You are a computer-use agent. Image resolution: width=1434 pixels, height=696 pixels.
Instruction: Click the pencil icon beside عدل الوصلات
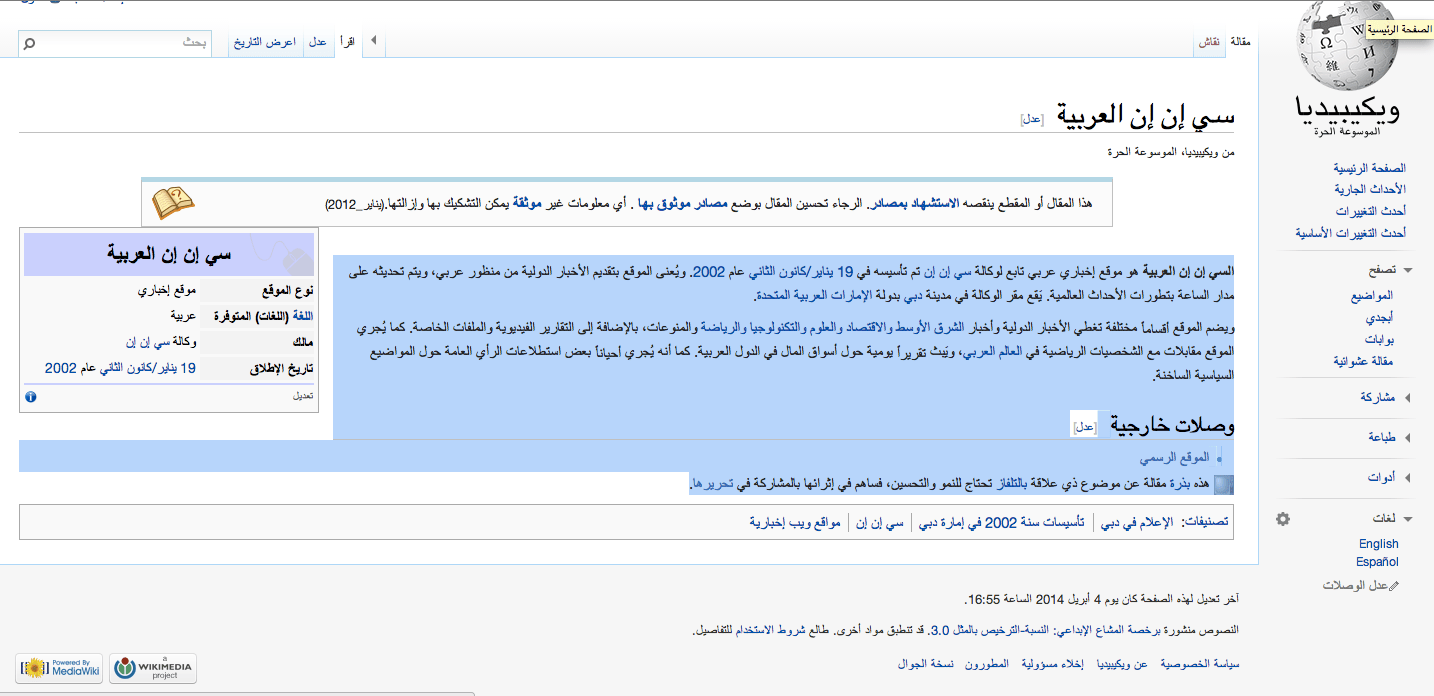point(1394,585)
